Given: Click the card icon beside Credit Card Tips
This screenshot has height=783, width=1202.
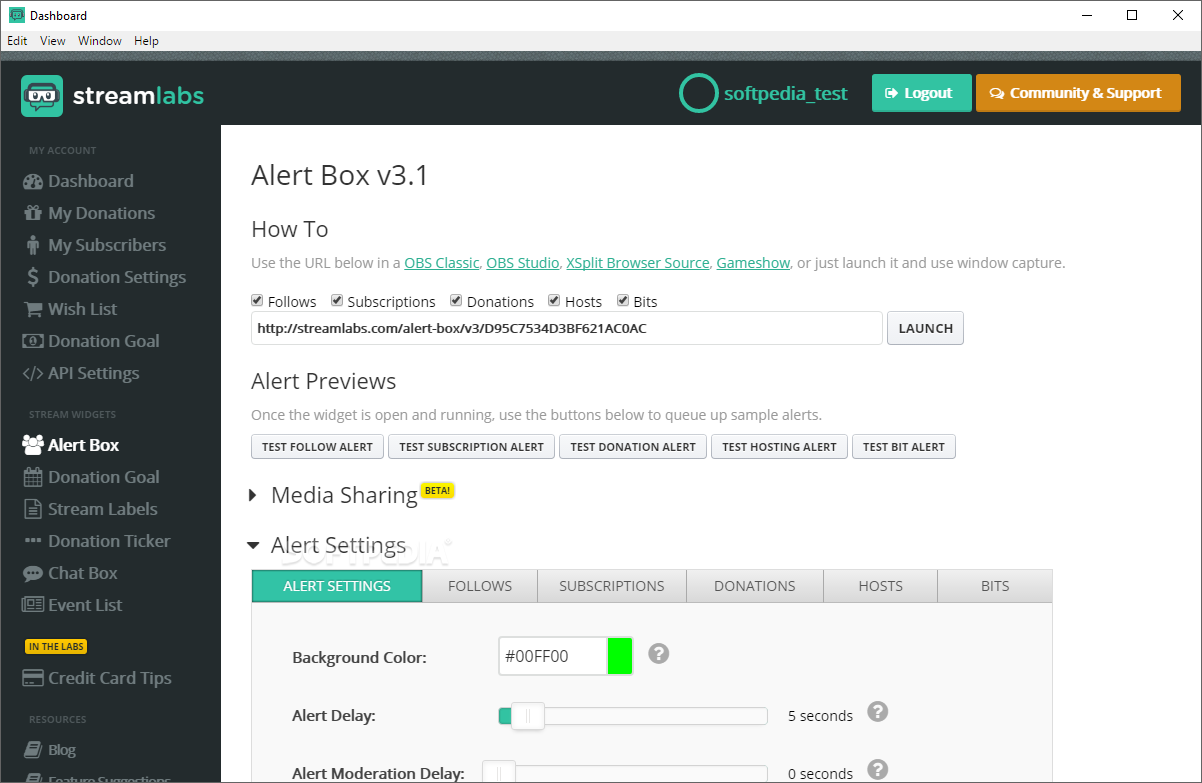Looking at the screenshot, I should [x=33, y=678].
